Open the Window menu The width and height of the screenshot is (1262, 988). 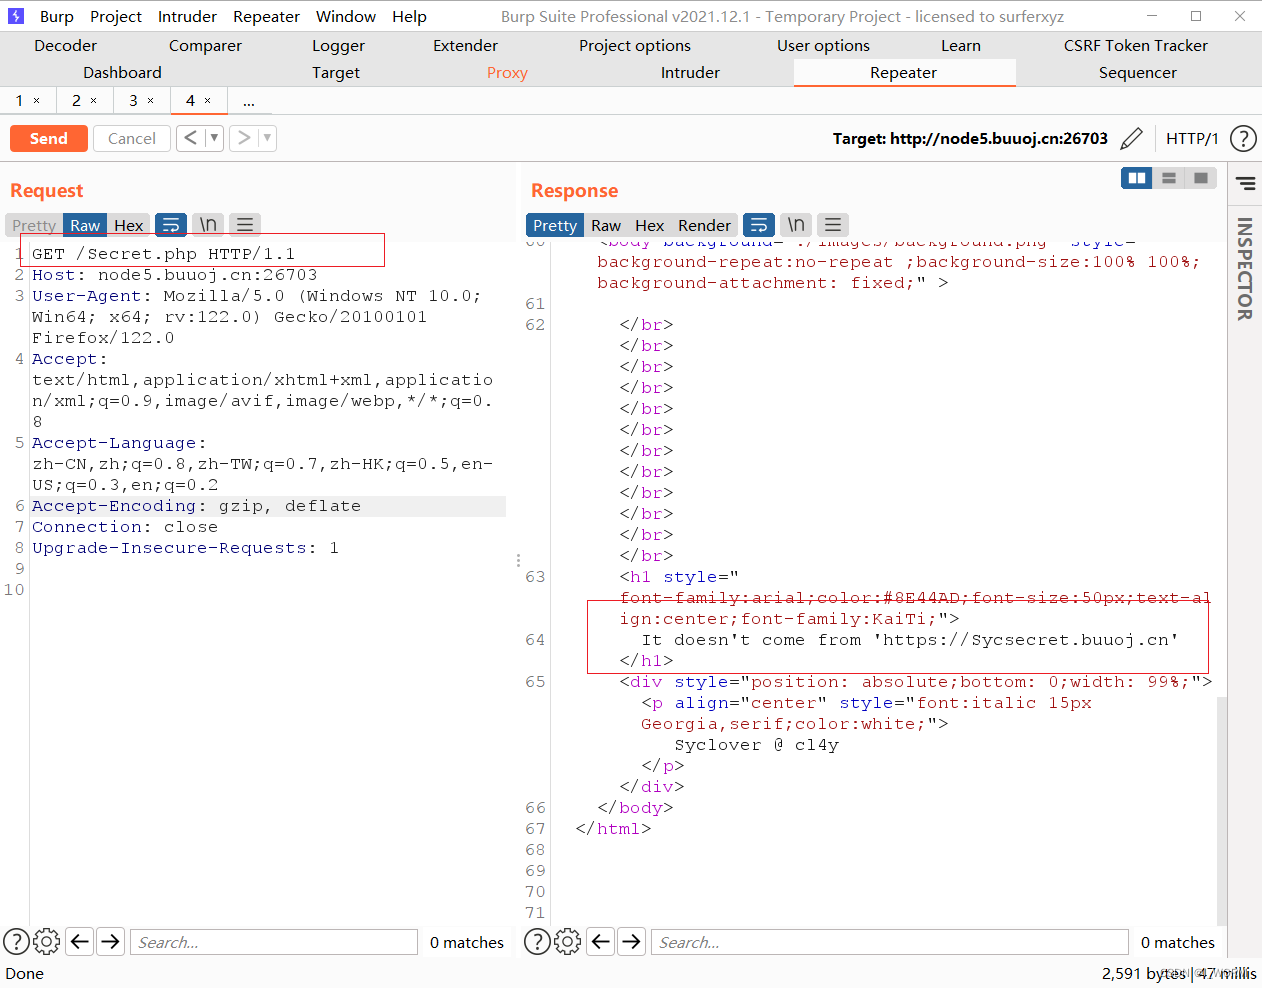346,16
